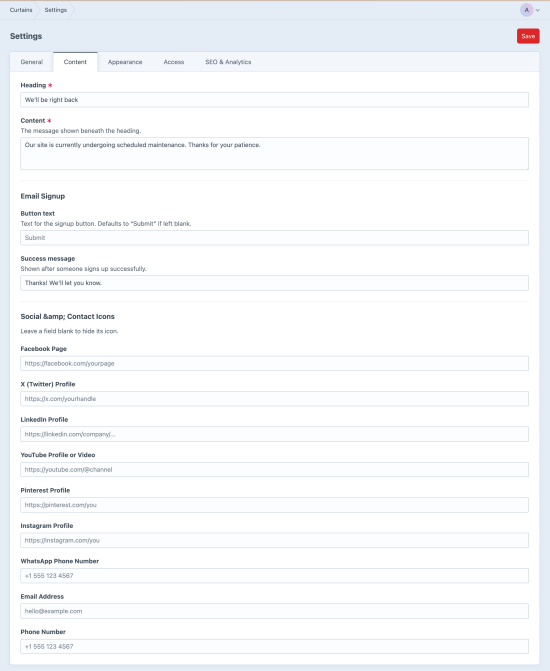The width and height of the screenshot is (550, 671).
Task: Click the Social & Contact Icons heading
Action: tap(68, 317)
